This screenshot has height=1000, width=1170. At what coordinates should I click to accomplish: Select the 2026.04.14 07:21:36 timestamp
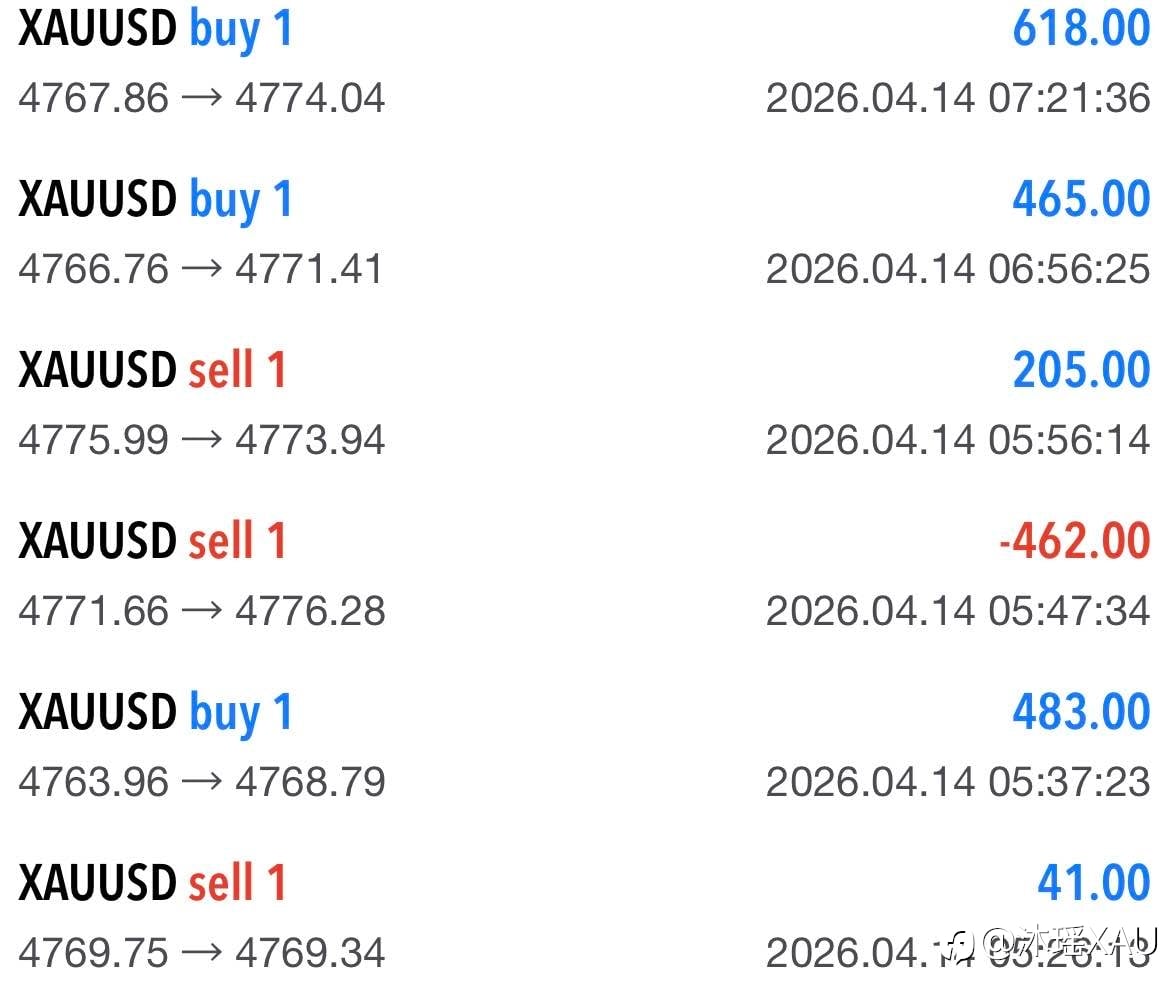[958, 98]
